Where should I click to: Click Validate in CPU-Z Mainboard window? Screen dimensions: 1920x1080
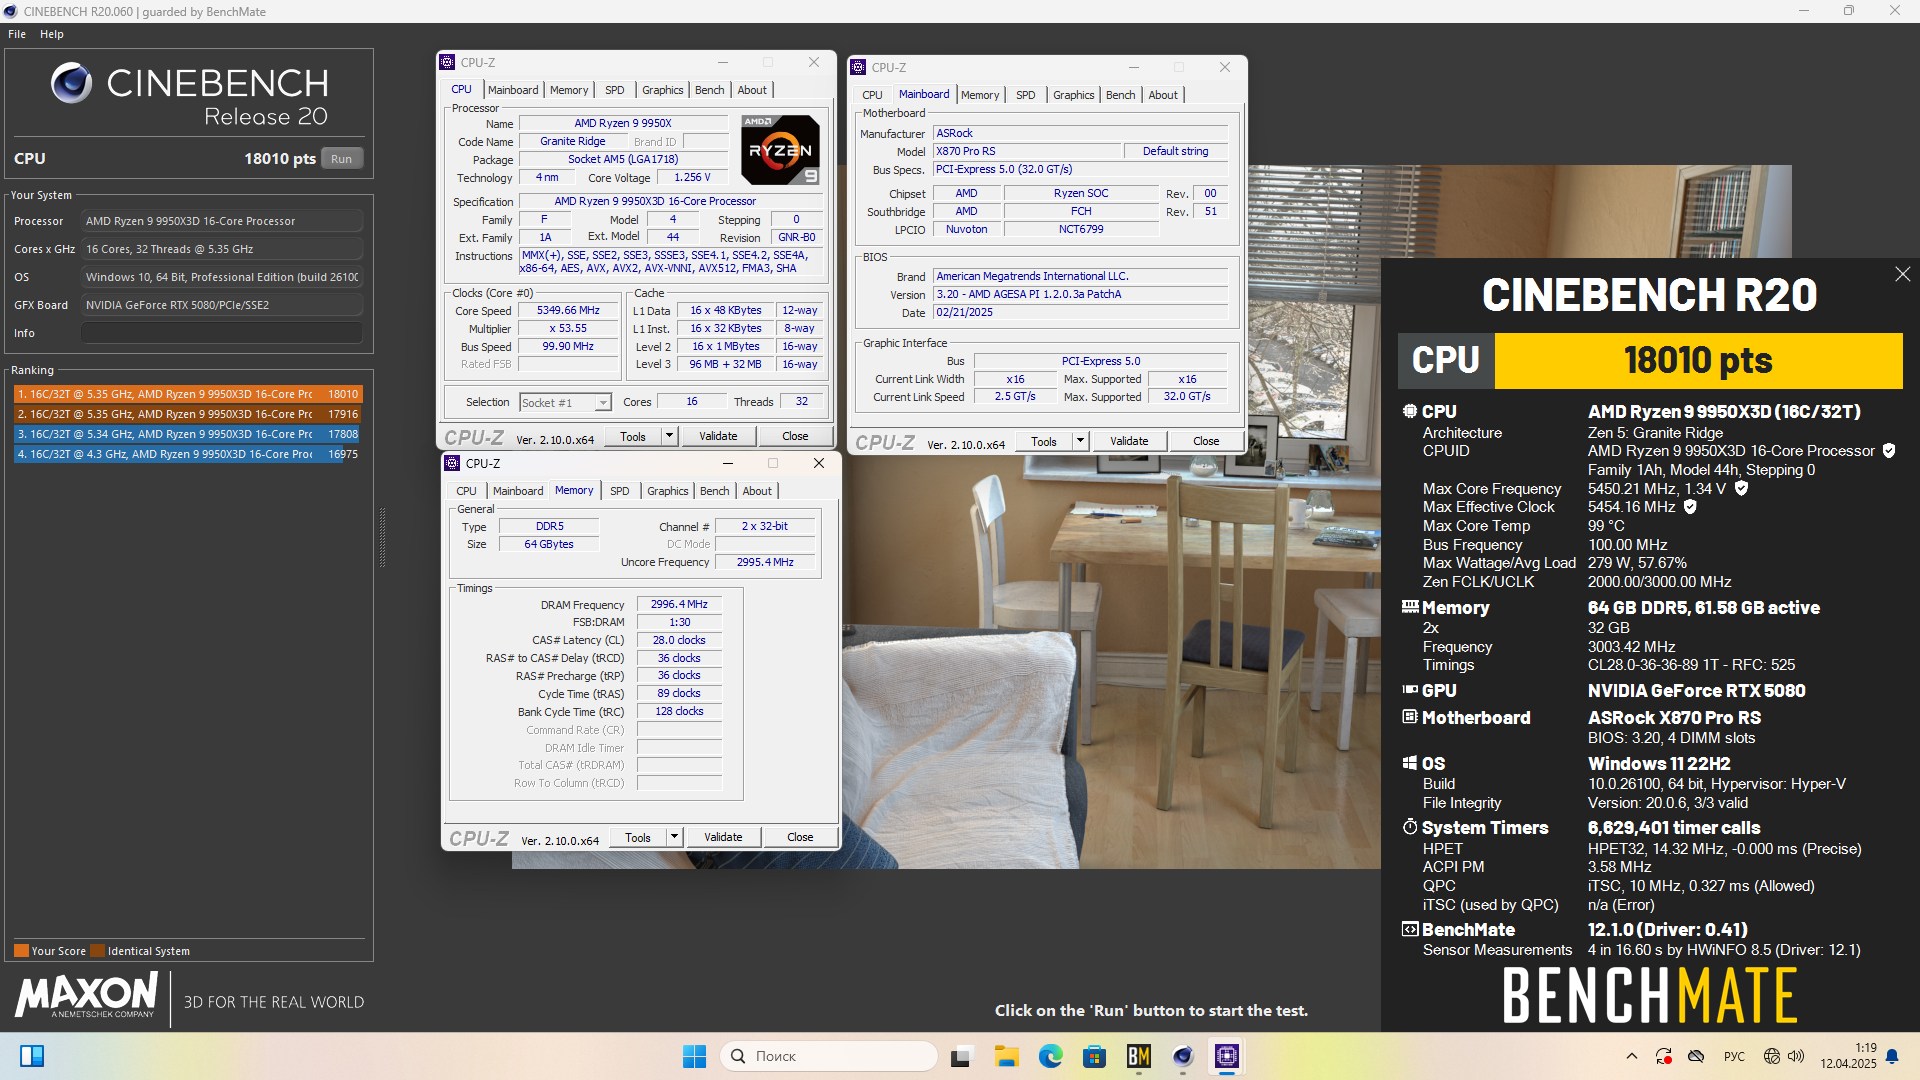[1129, 441]
